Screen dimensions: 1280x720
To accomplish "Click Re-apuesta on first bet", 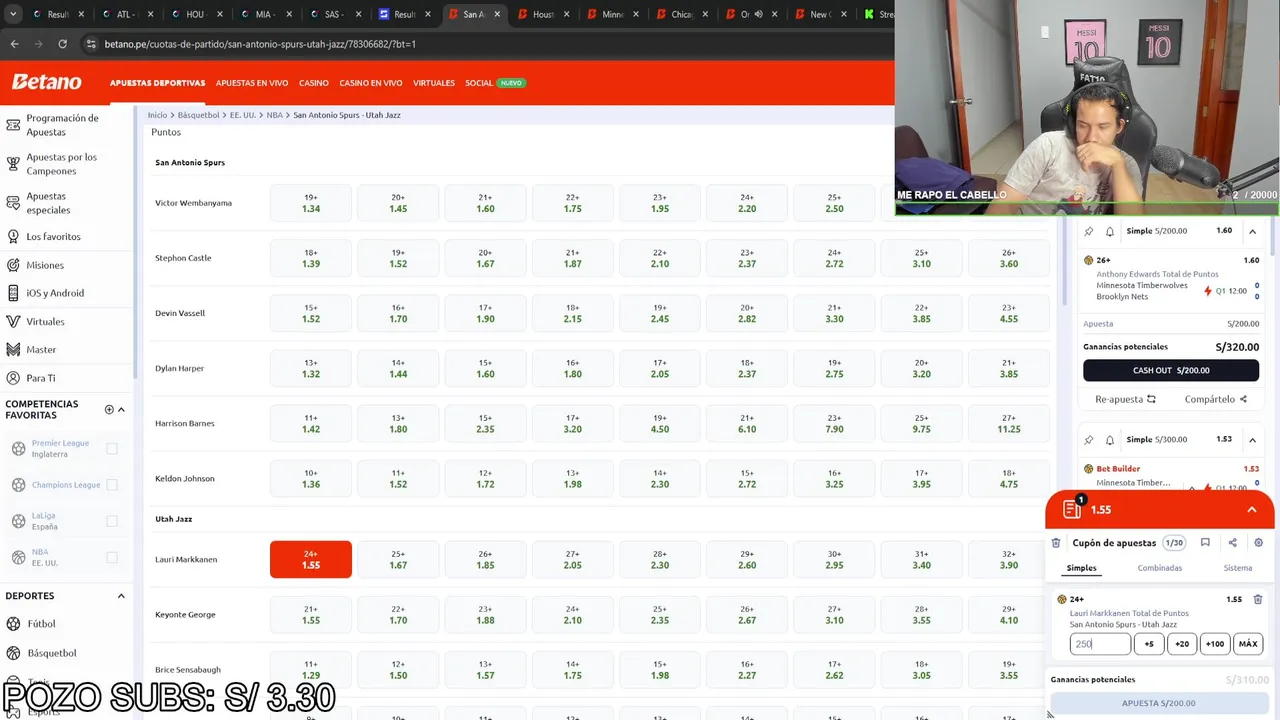I will (x=1125, y=399).
